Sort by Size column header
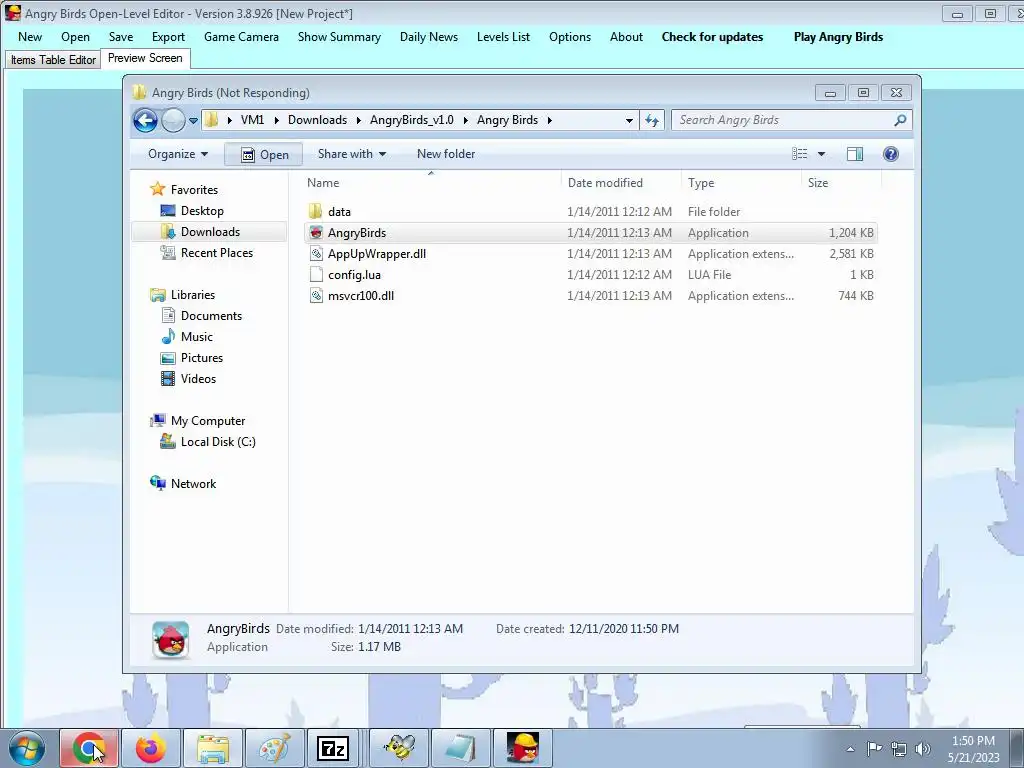Viewport: 1024px width, 768px height. (x=818, y=183)
